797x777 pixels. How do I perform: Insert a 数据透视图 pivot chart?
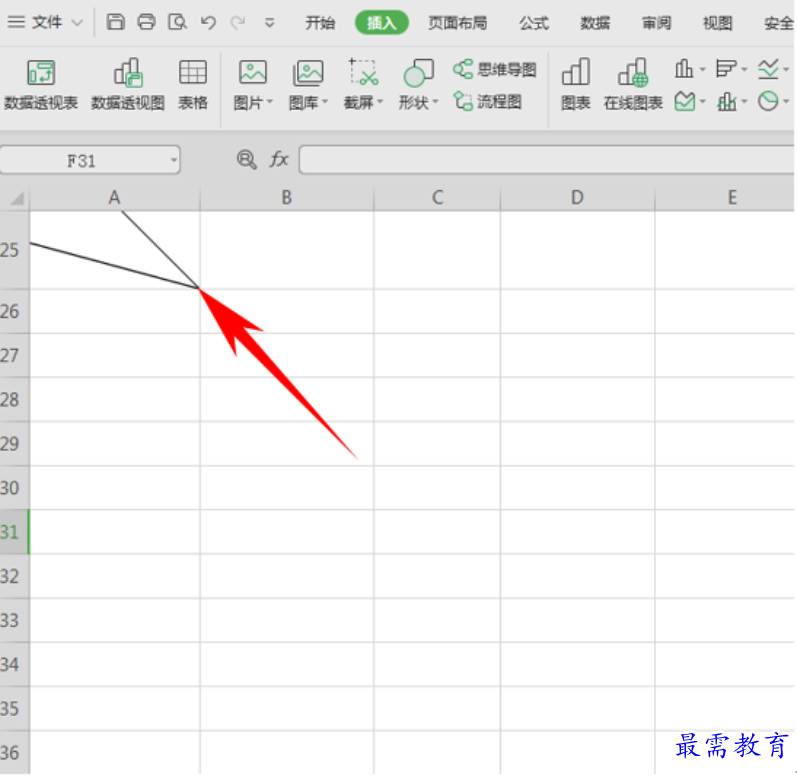click(x=128, y=85)
